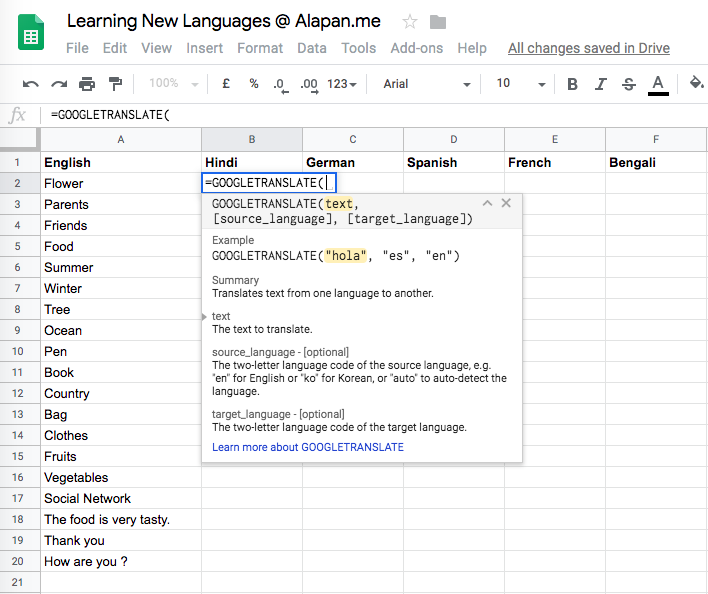
Task: Open the Format menu
Action: (260, 48)
